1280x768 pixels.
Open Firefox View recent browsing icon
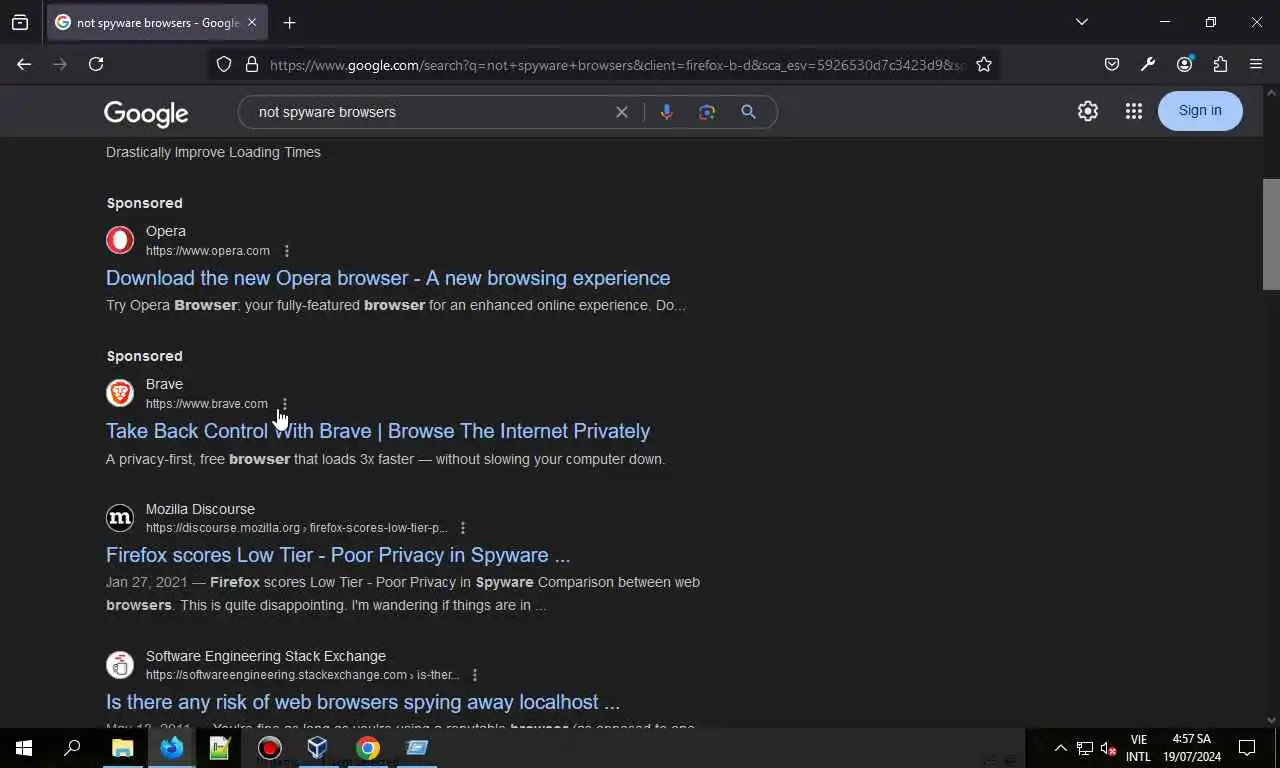click(x=20, y=22)
